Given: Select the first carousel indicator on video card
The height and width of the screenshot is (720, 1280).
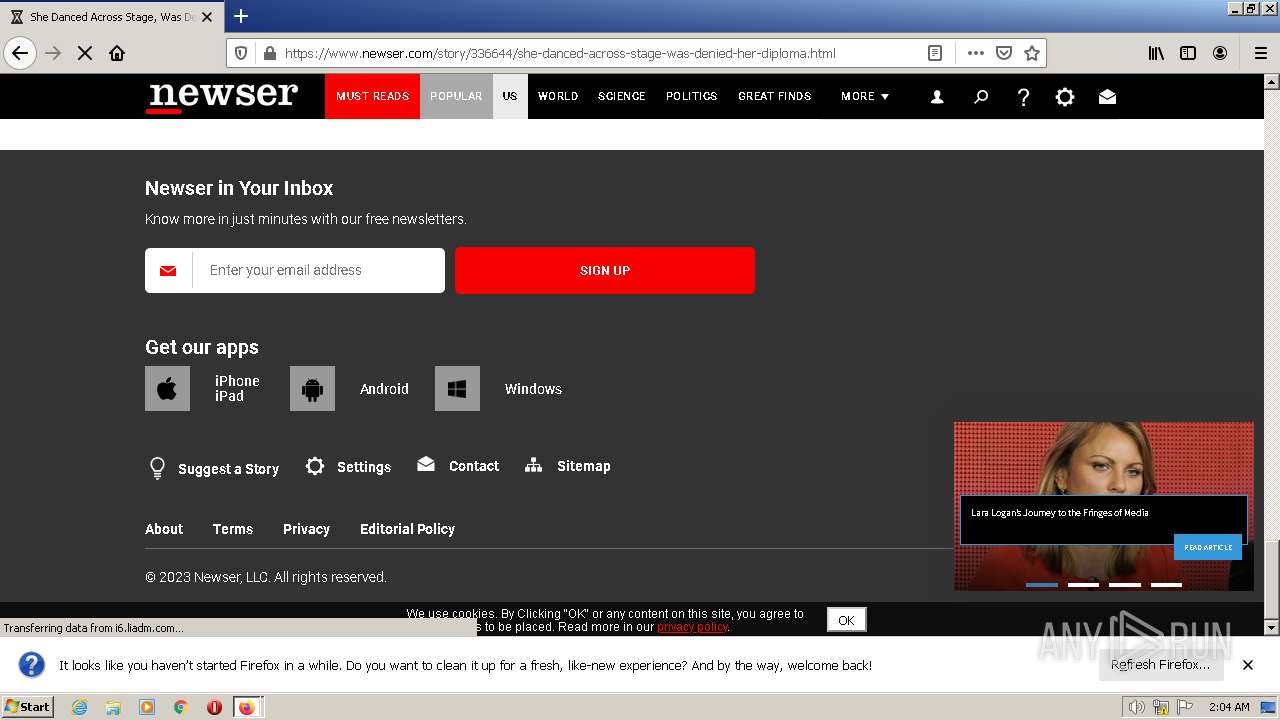Looking at the screenshot, I should 1042,585.
